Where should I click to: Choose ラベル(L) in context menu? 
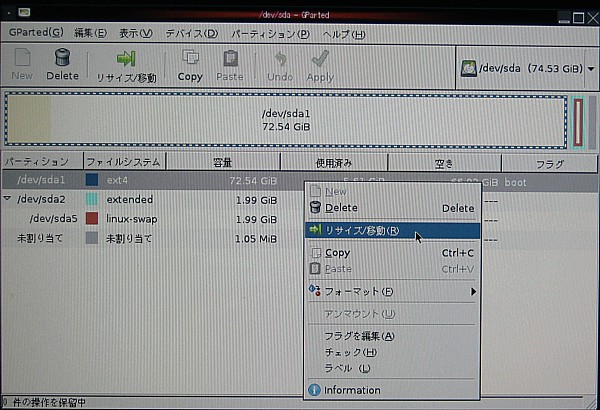pyautogui.click(x=392, y=368)
